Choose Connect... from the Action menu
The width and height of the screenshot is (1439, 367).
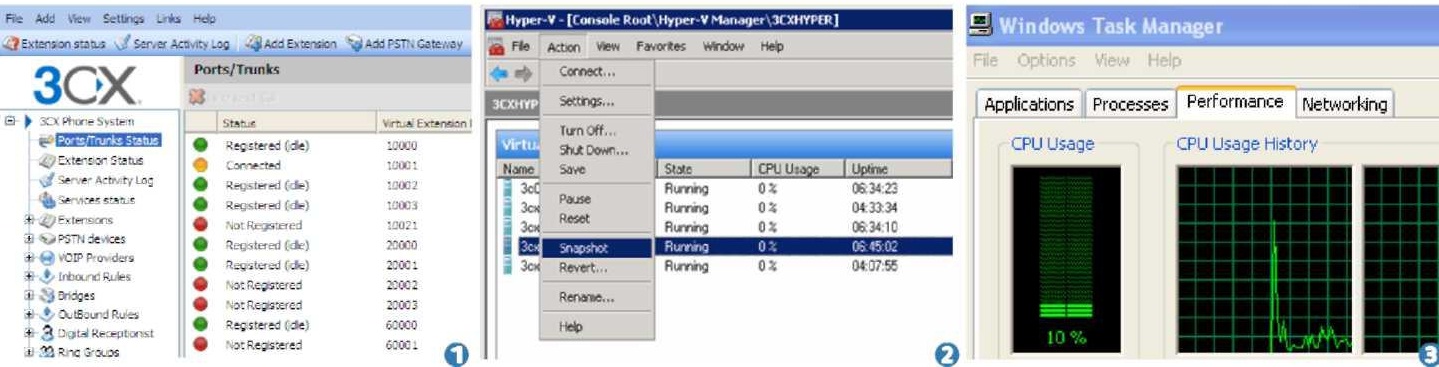[597, 72]
